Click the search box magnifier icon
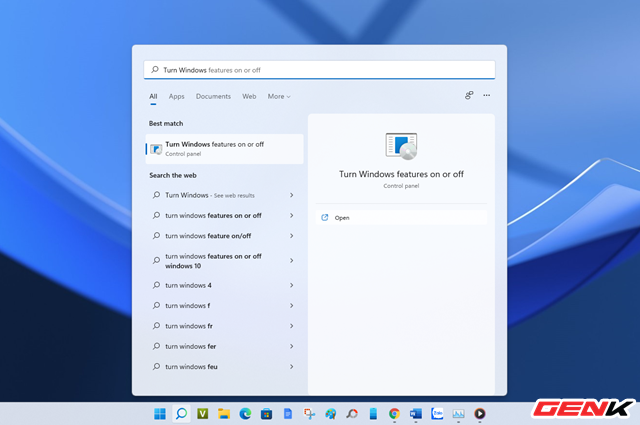The height and width of the screenshot is (425, 640). tap(155, 70)
